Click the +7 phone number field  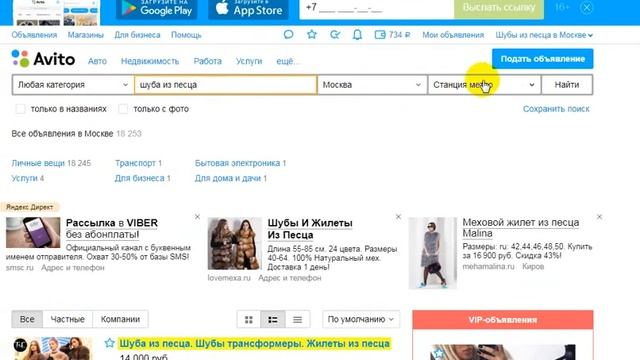pyautogui.click(x=377, y=8)
